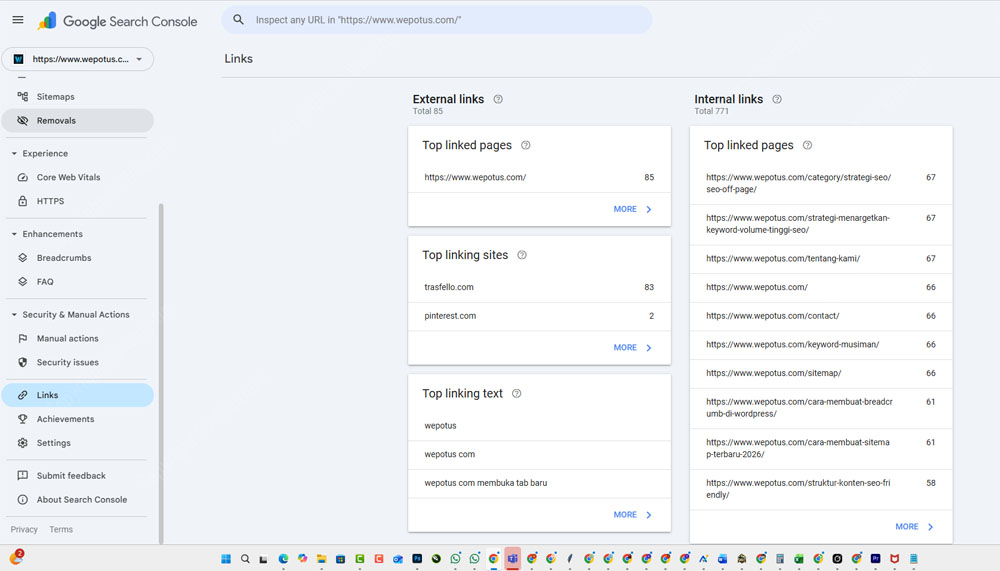Screen dimensions: 1000x571
Task: Select the pinterest.com linking site row
Action: tap(540, 316)
